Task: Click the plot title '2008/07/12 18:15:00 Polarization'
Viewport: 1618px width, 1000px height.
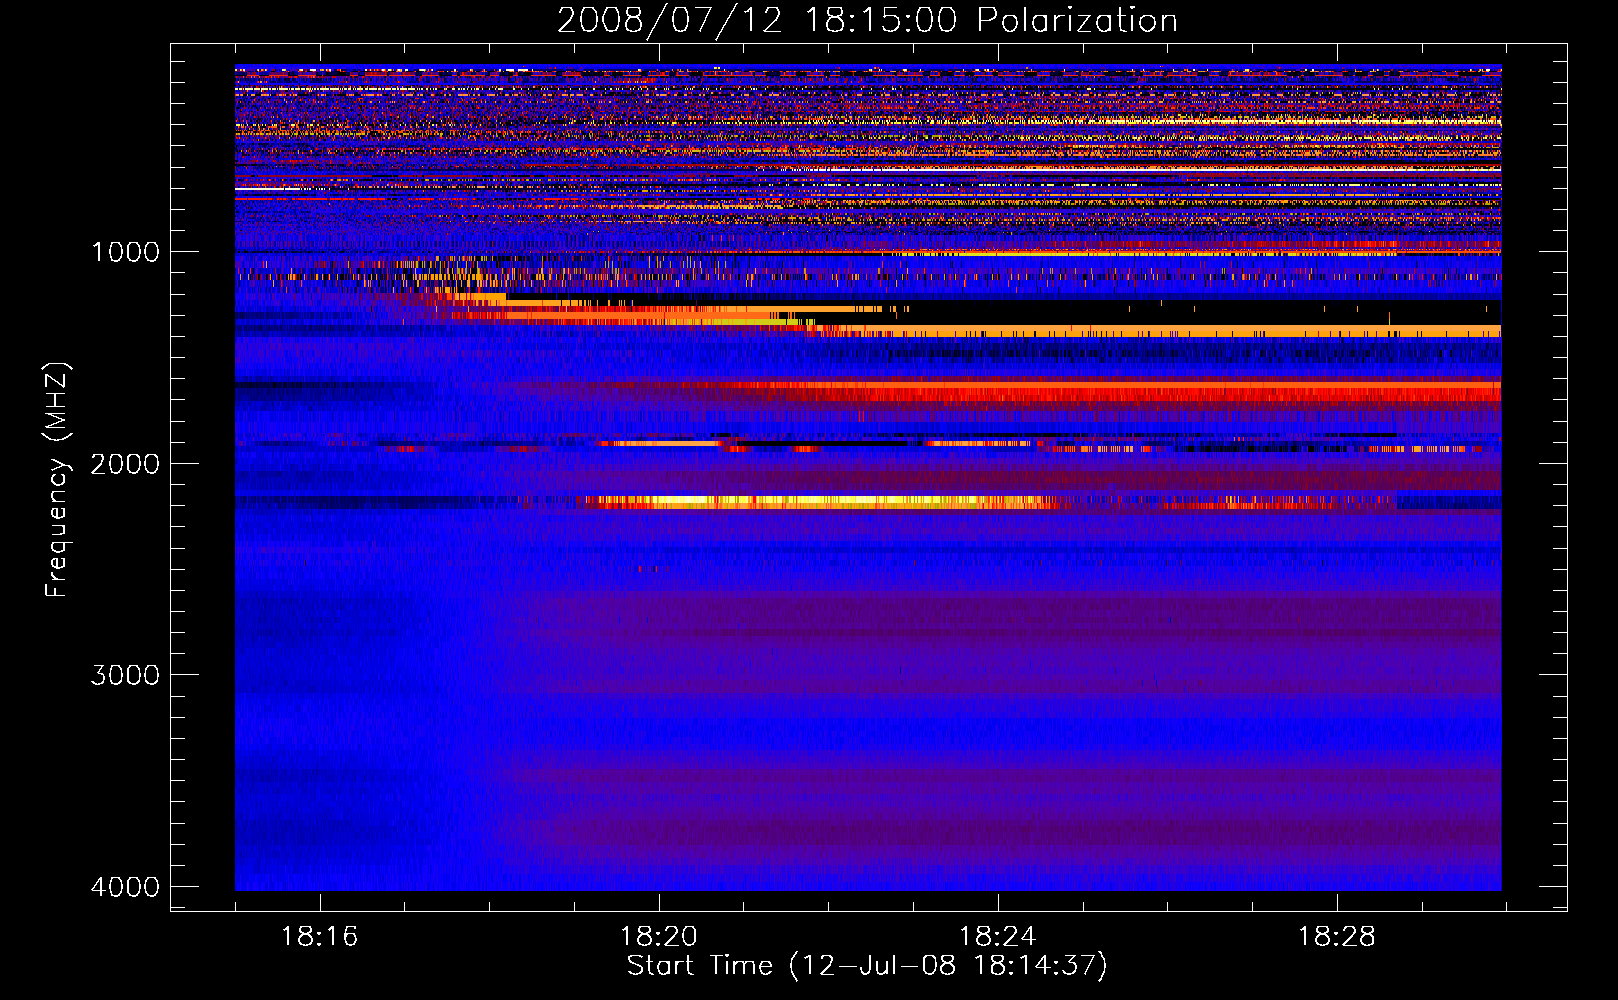Action: tap(867, 20)
